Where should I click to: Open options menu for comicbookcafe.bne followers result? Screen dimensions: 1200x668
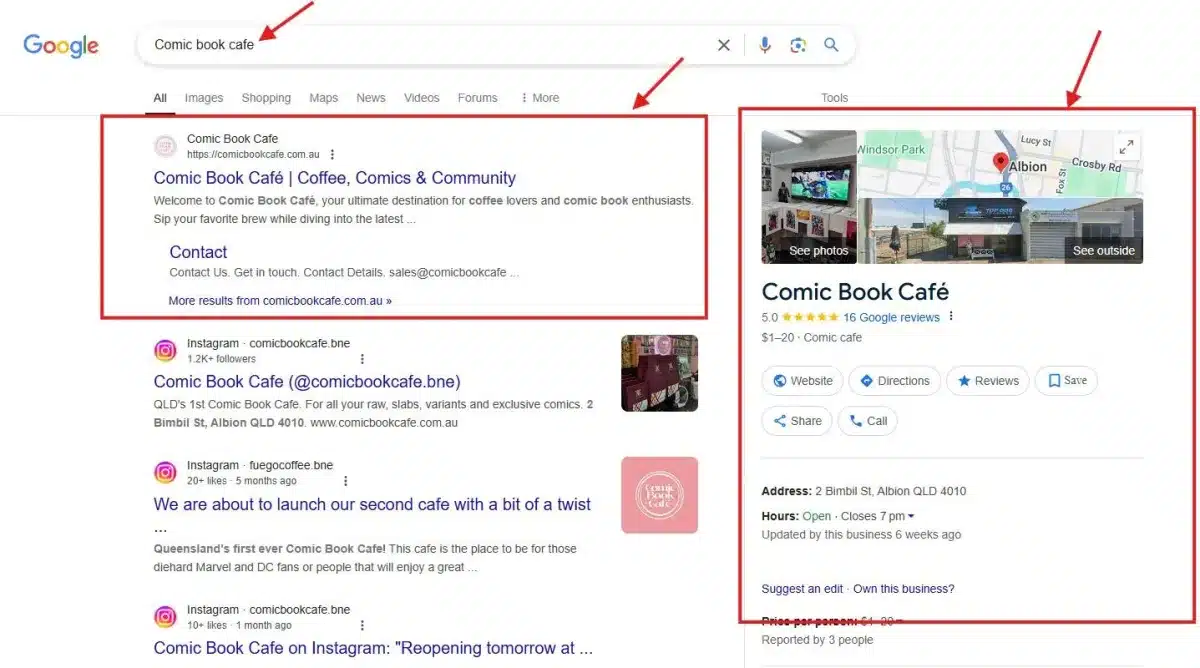pyautogui.click(x=362, y=359)
